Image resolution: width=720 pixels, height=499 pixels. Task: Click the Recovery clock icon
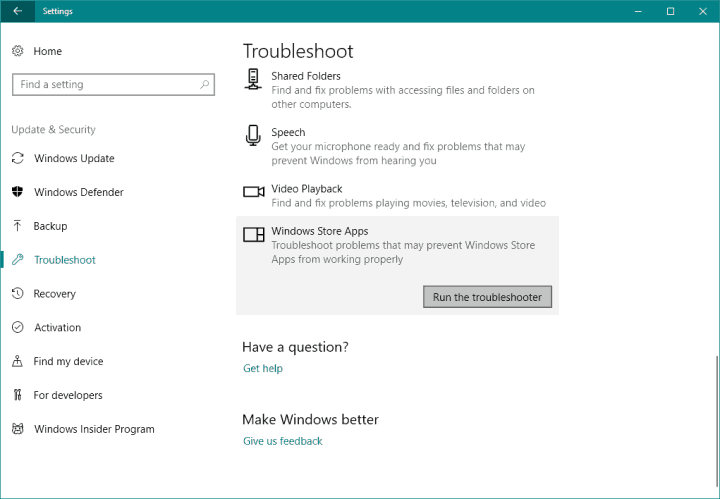tap(17, 293)
